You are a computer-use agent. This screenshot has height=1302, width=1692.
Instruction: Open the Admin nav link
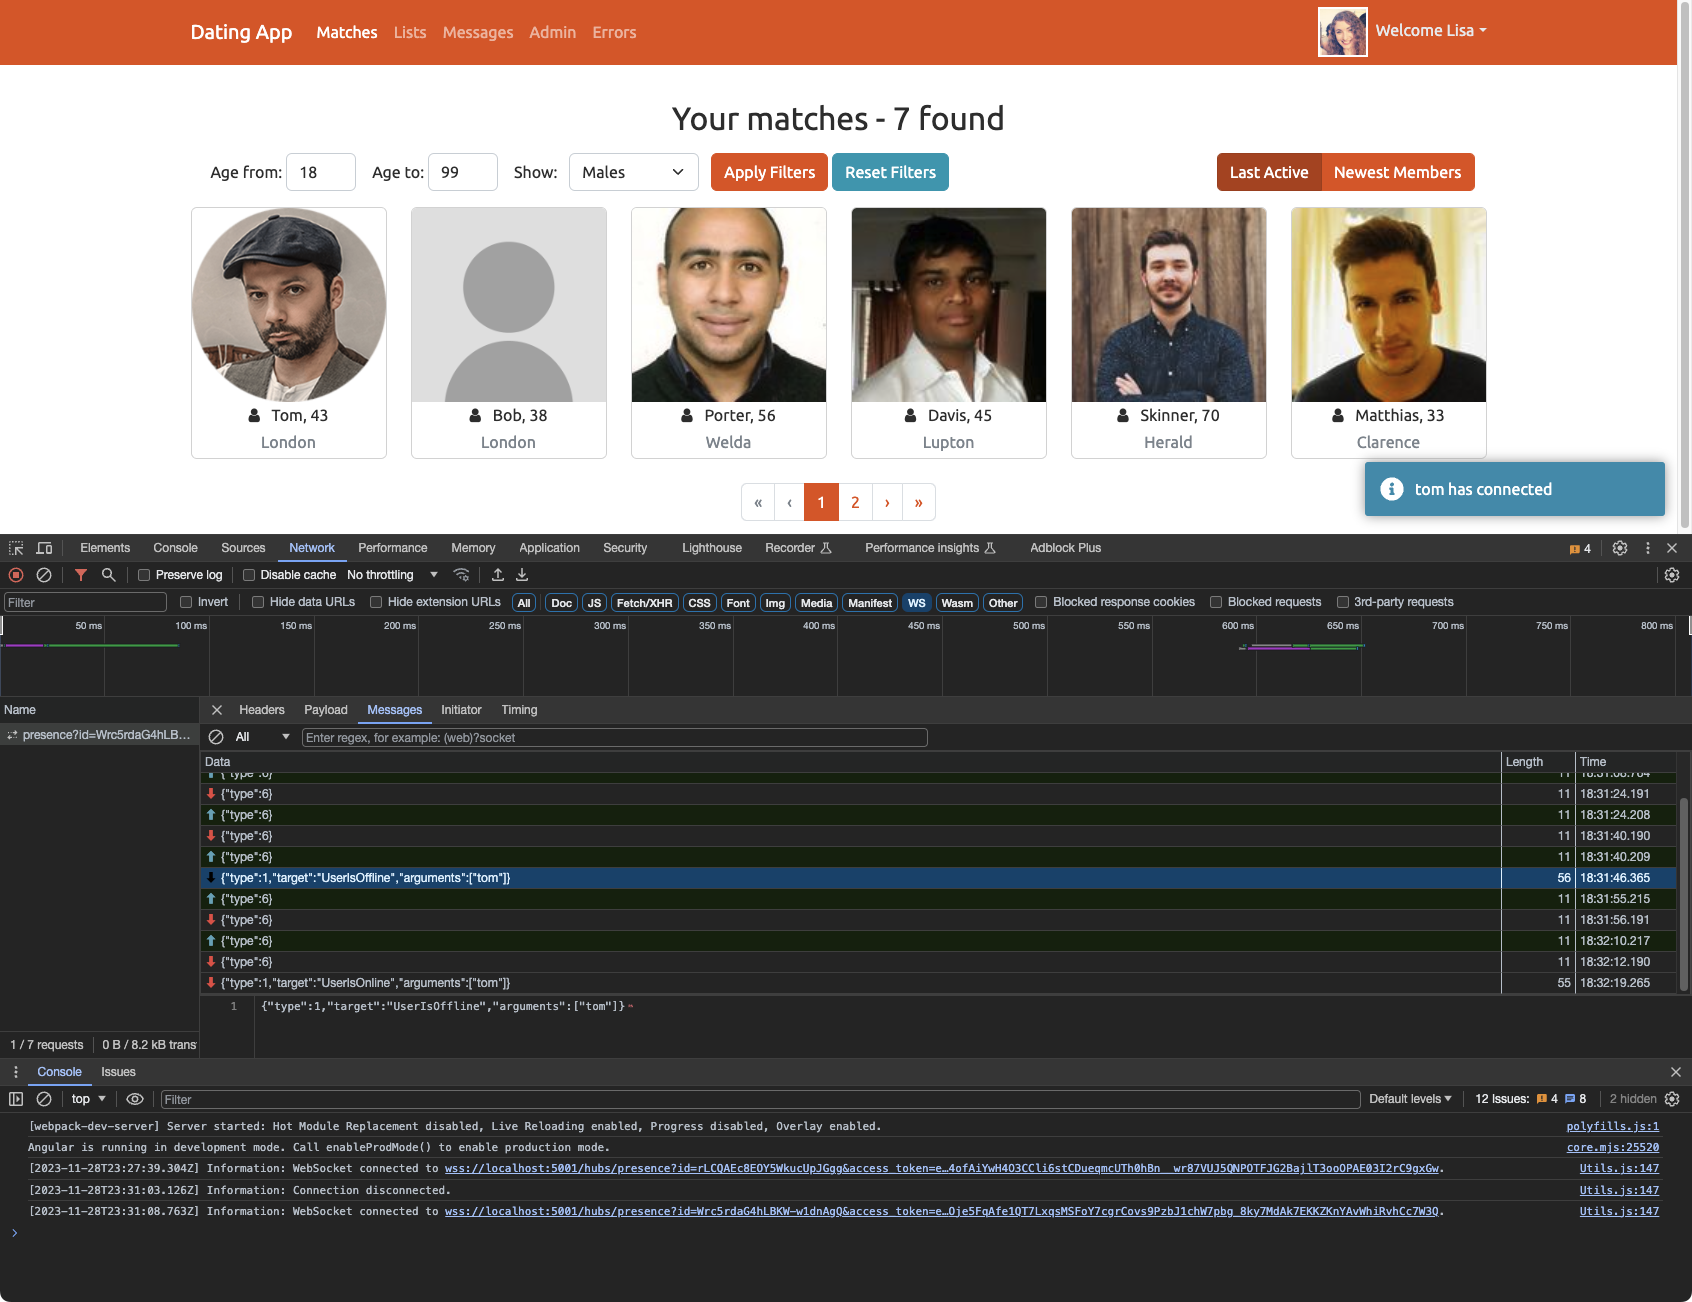tap(552, 32)
